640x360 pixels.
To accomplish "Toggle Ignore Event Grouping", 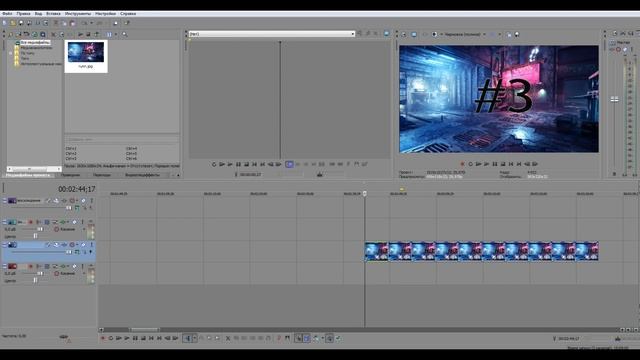I will (338, 338).
